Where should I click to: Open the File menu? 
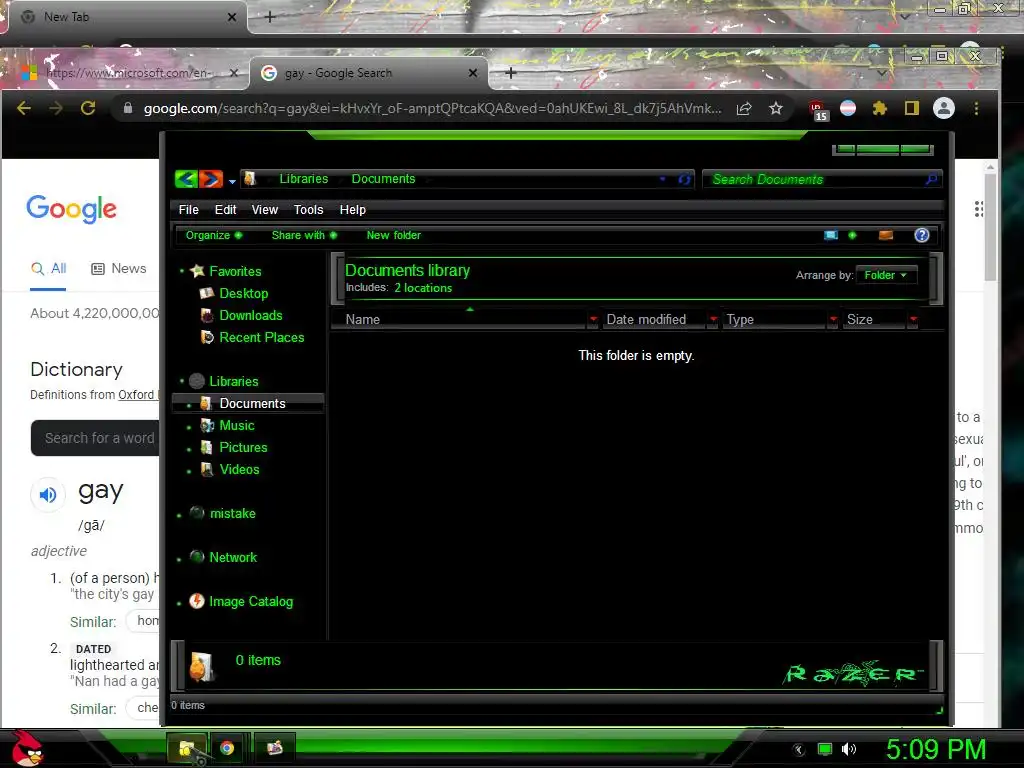(x=189, y=210)
